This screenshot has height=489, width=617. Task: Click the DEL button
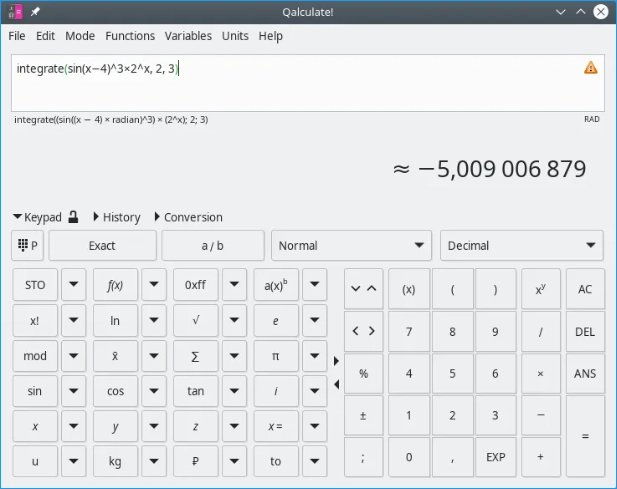coord(585,331)
